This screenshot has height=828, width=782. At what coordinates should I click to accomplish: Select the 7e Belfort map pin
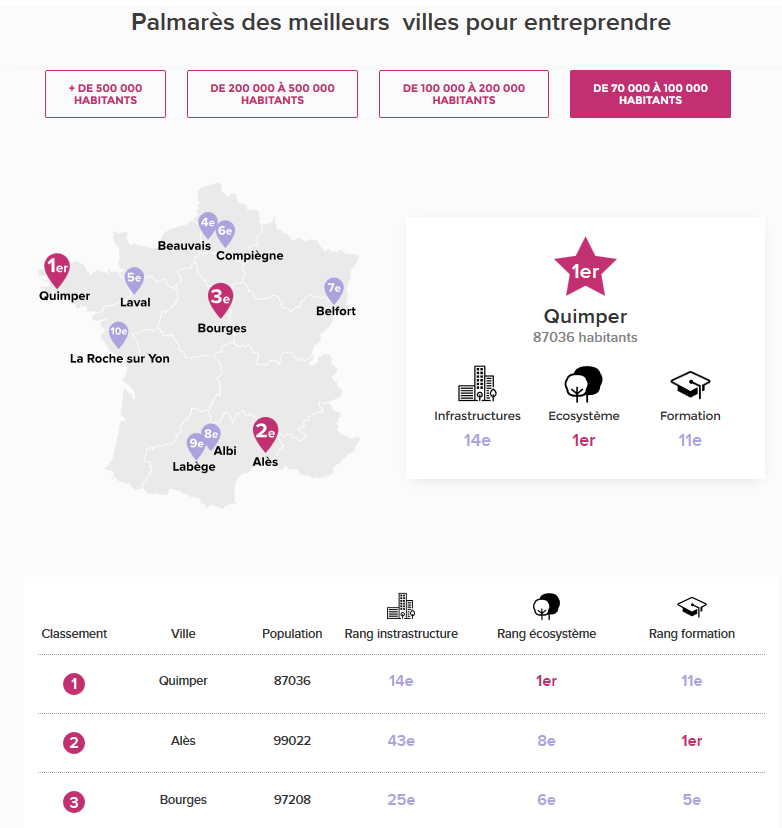pos(334,290)
